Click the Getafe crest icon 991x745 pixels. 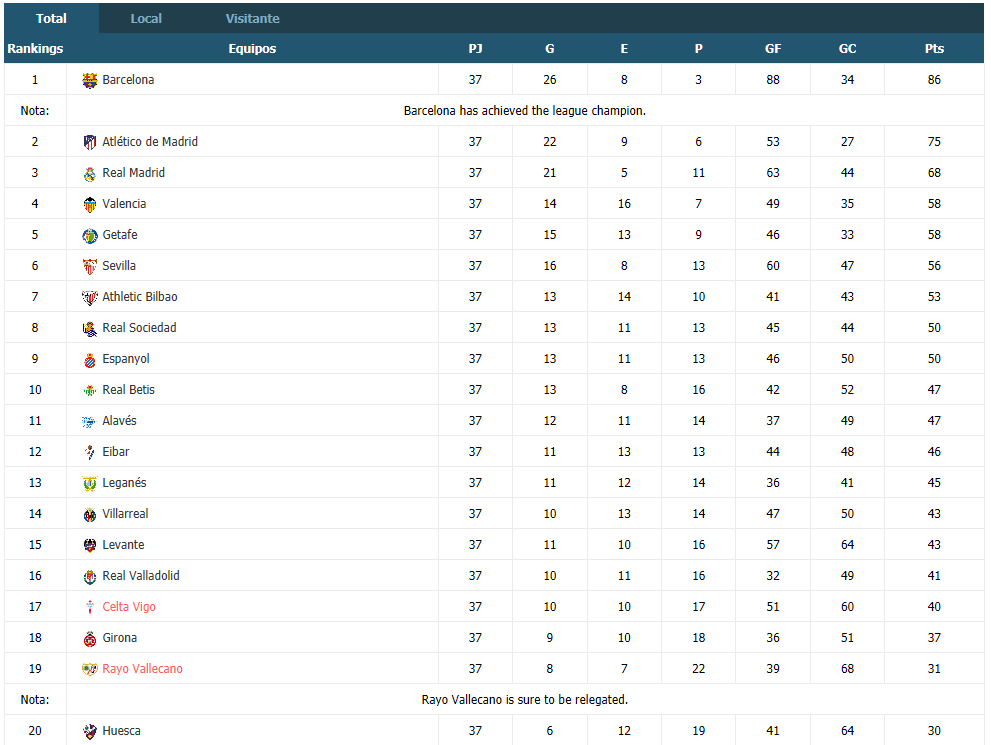click(x=90, y=235)
